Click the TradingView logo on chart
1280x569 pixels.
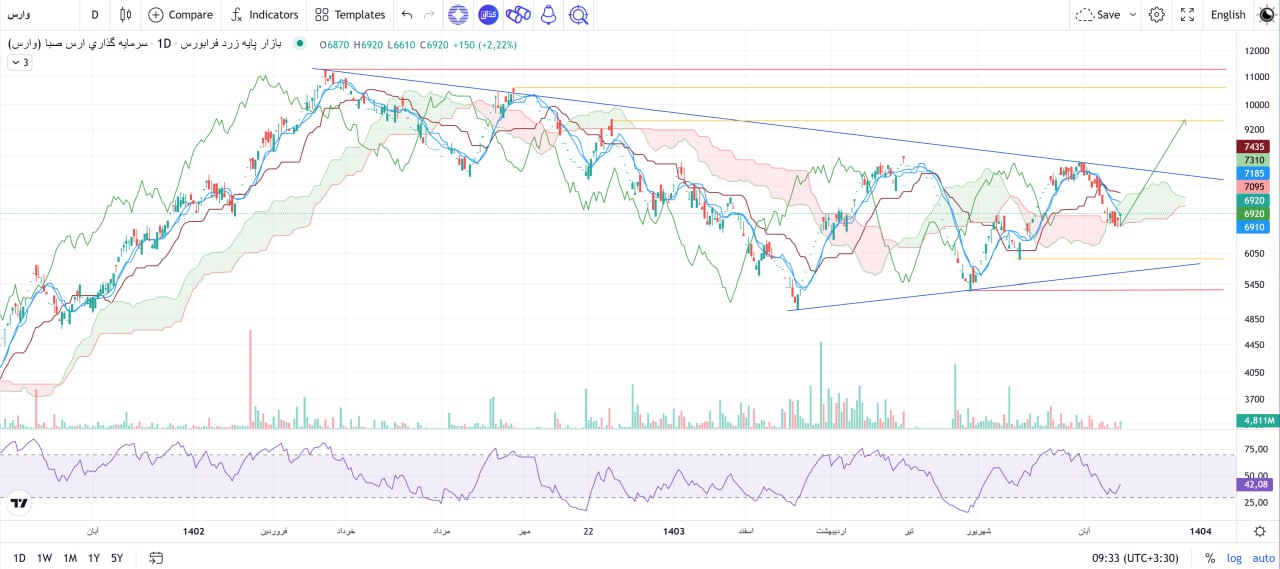point(18,503)
